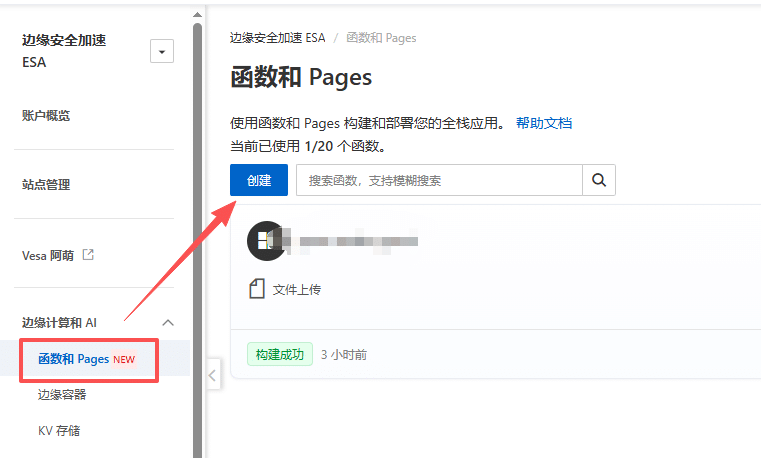Select the 边缘计算和 AI section header
Screen dimensions: 761x458
59,323
